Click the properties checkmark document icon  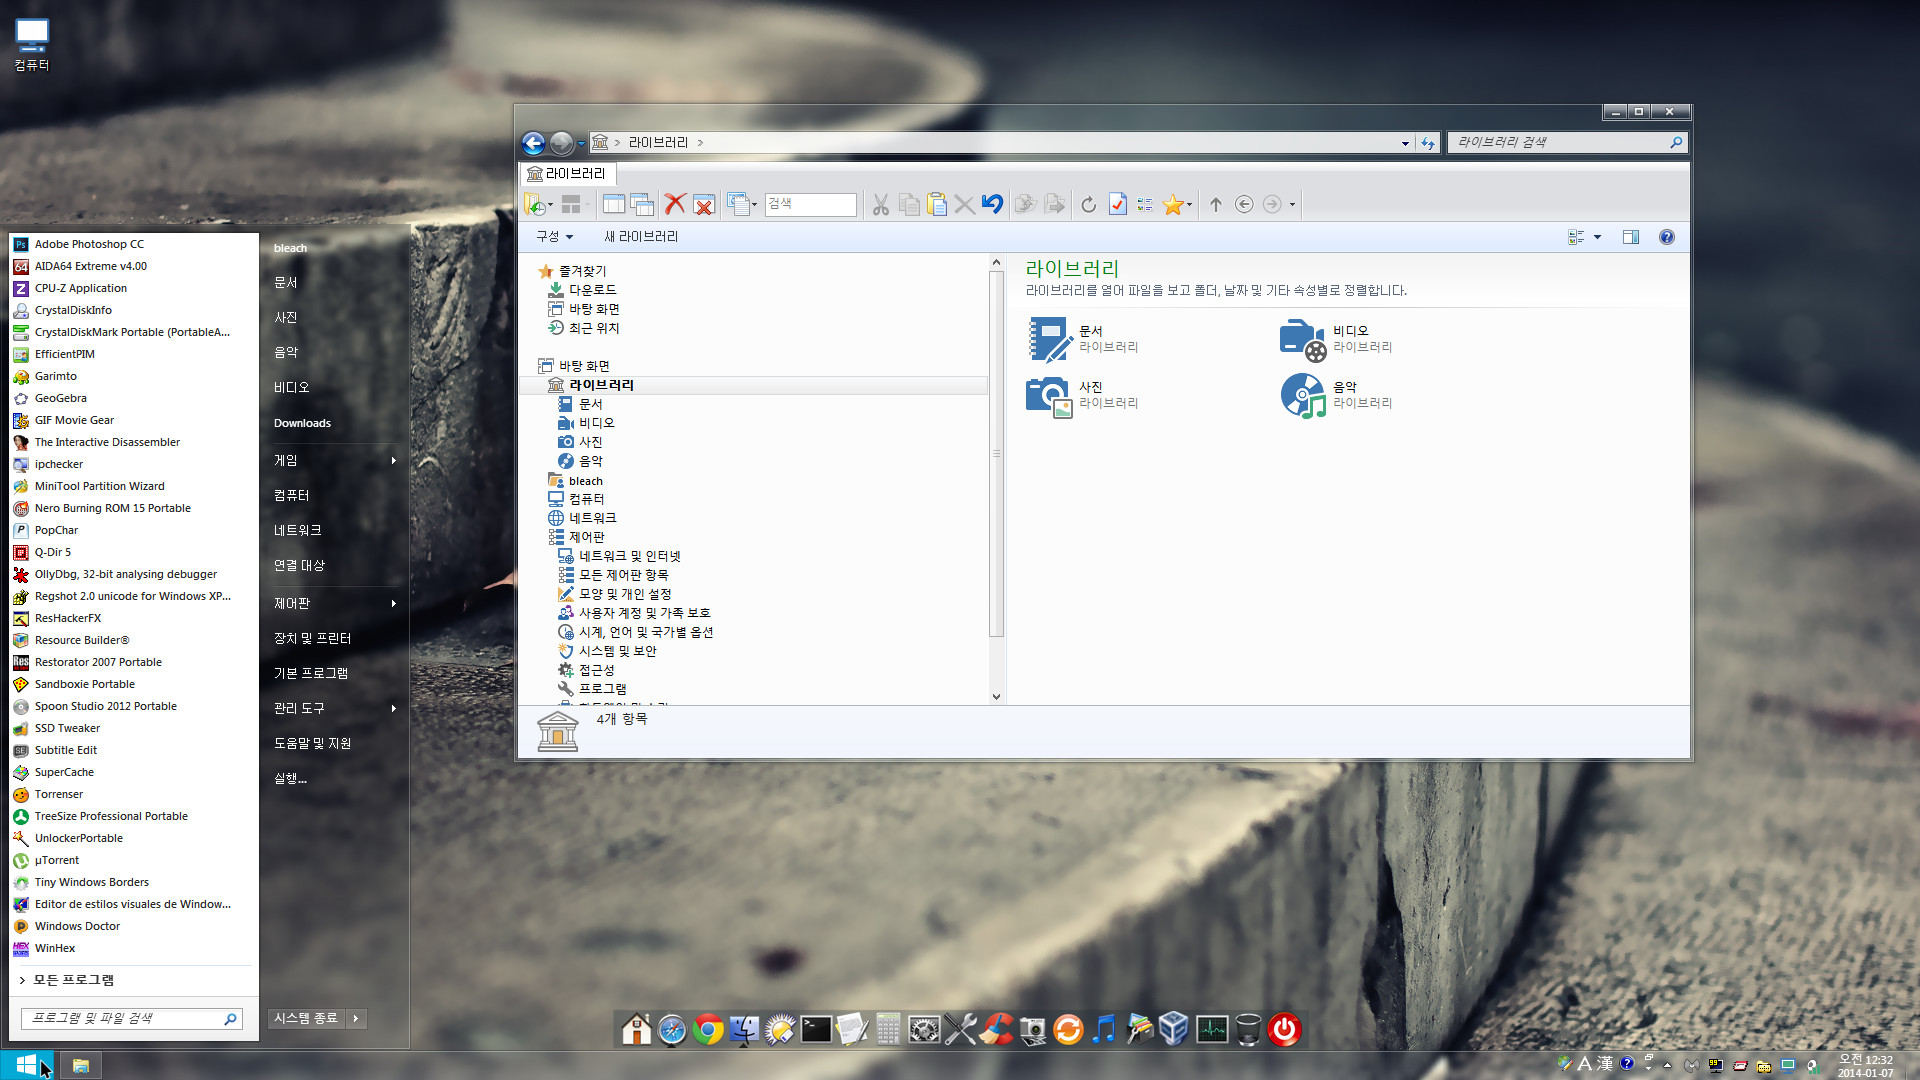pyautogui.click(x=1117, y=204)
